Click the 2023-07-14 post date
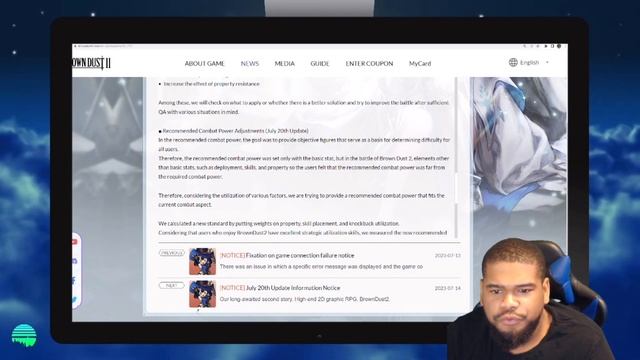 pos(447,288)
